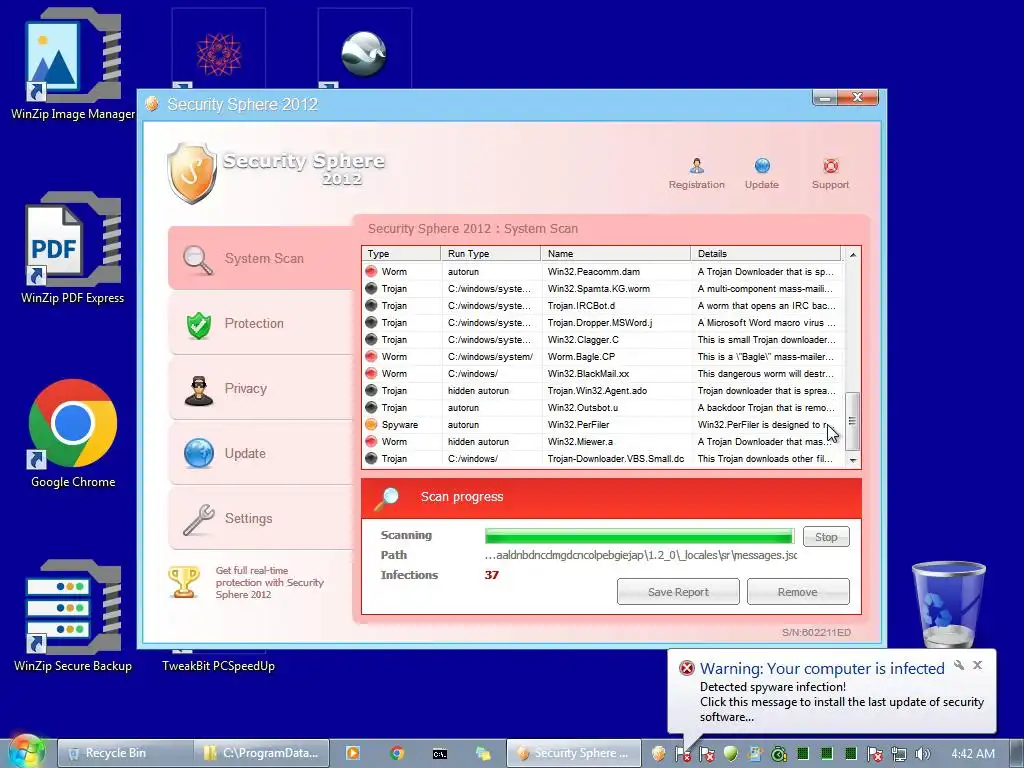The image size is (1024, 768).
Task: Click the red star pattern desktop icon
Action: [x=219, y=54]
